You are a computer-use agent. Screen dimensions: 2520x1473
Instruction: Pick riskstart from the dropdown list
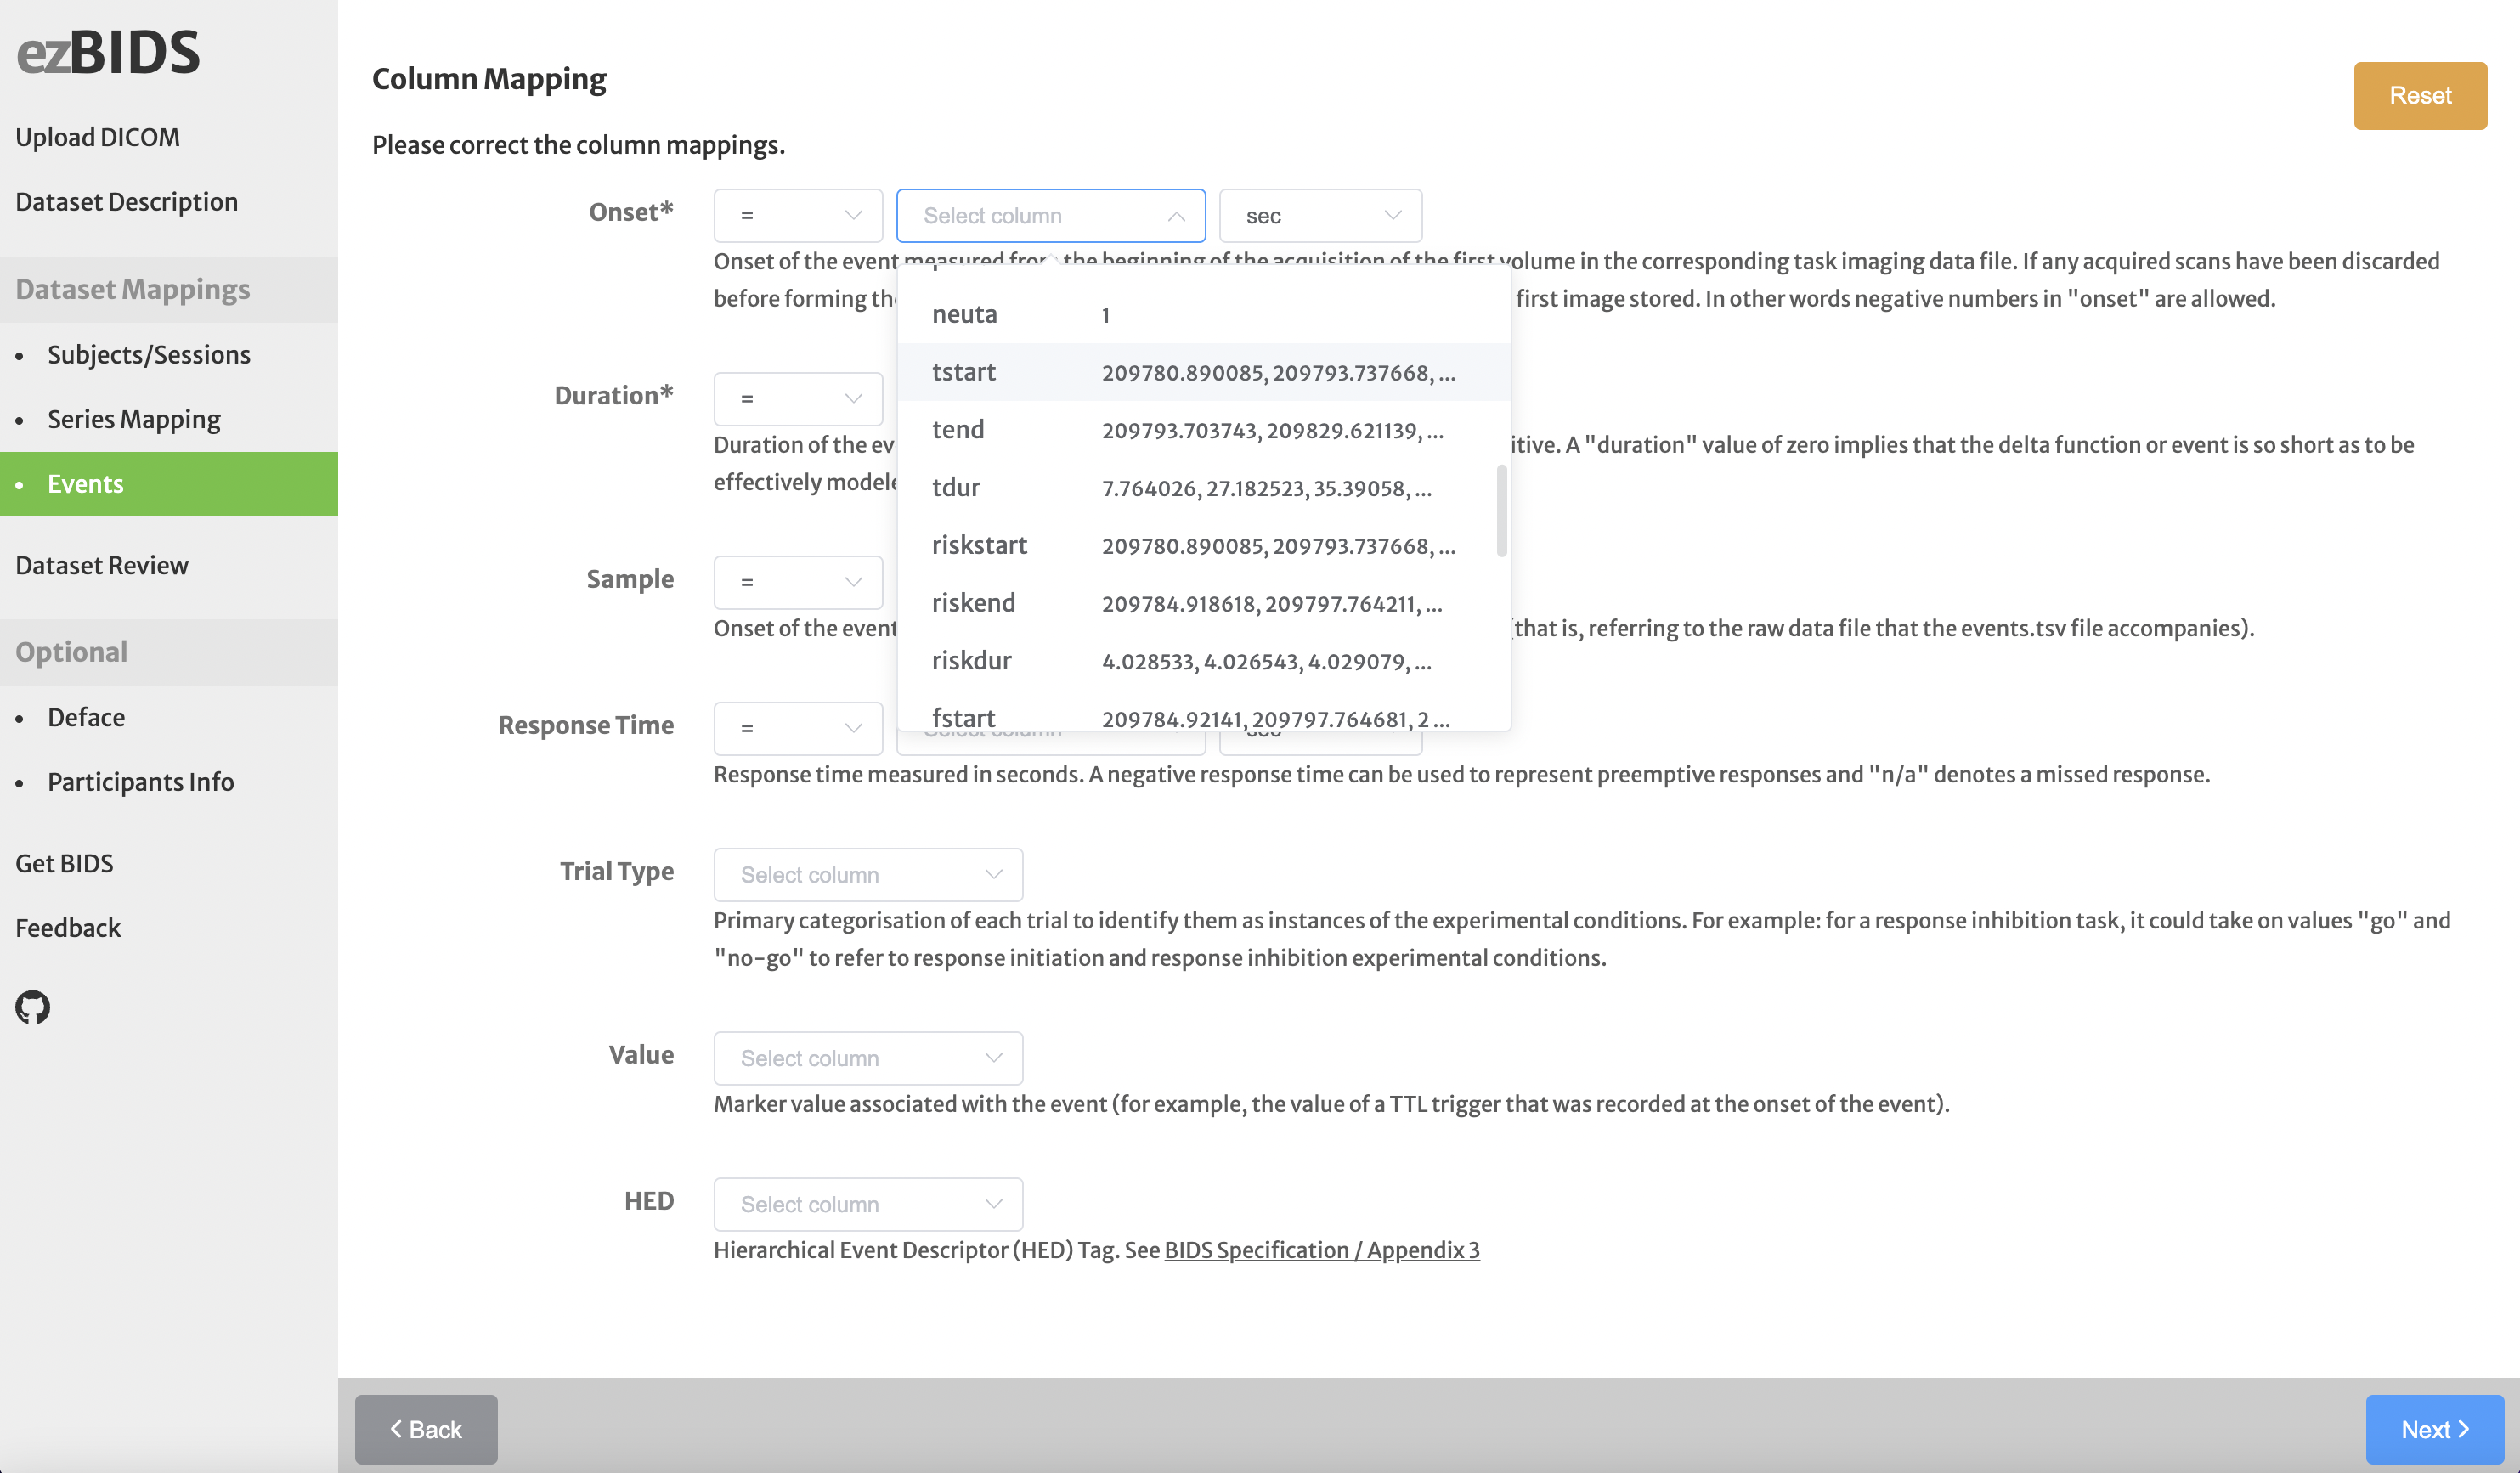click(1204, 546)
